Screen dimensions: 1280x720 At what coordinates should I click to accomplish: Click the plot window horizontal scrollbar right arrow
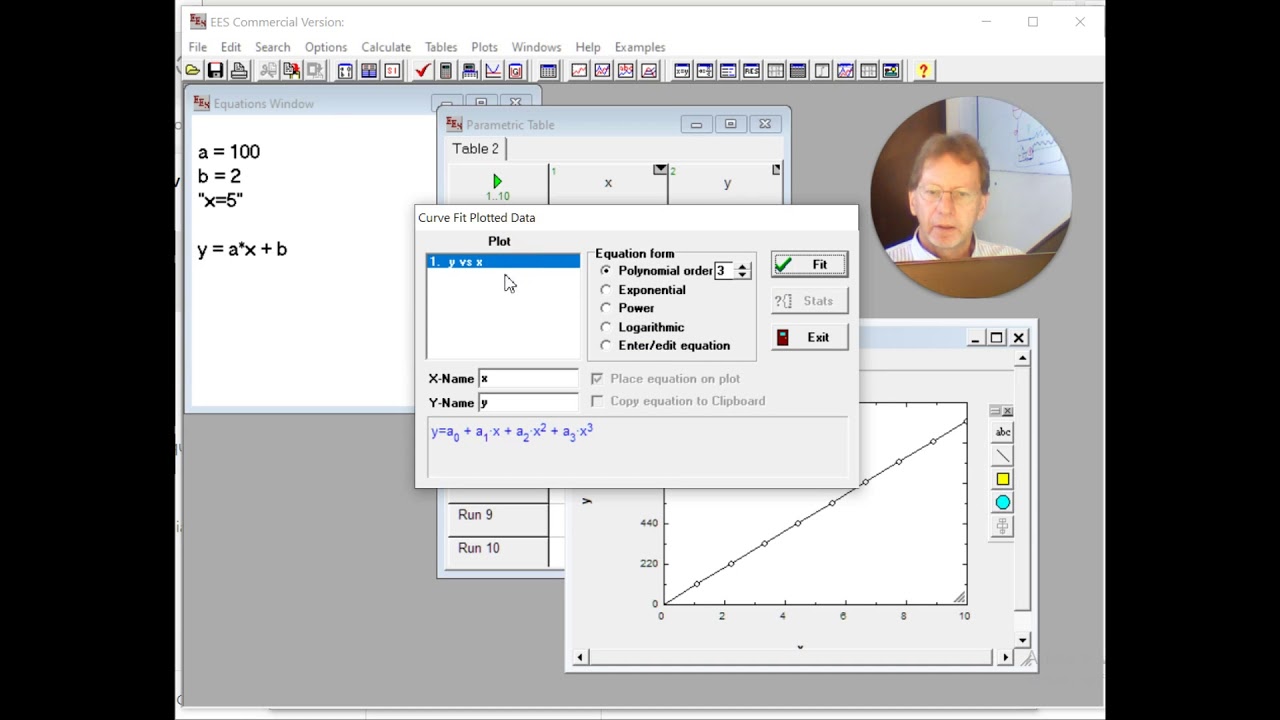1005,657
